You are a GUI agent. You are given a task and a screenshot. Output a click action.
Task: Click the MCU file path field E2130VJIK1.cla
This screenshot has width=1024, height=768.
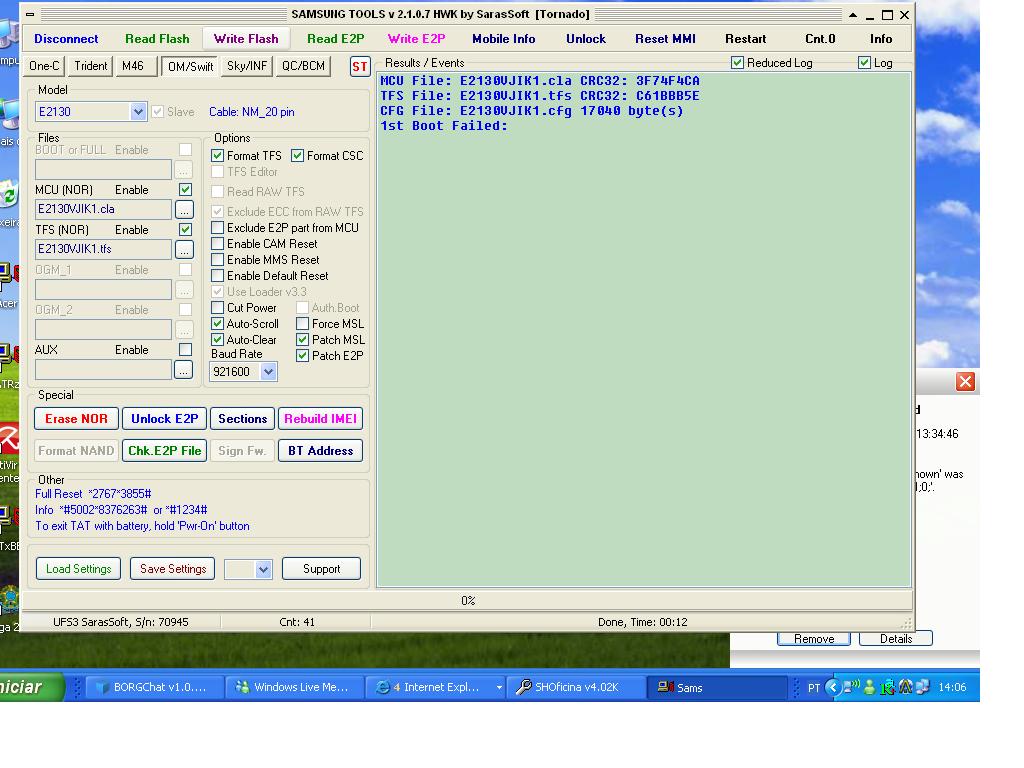point(103,209)
